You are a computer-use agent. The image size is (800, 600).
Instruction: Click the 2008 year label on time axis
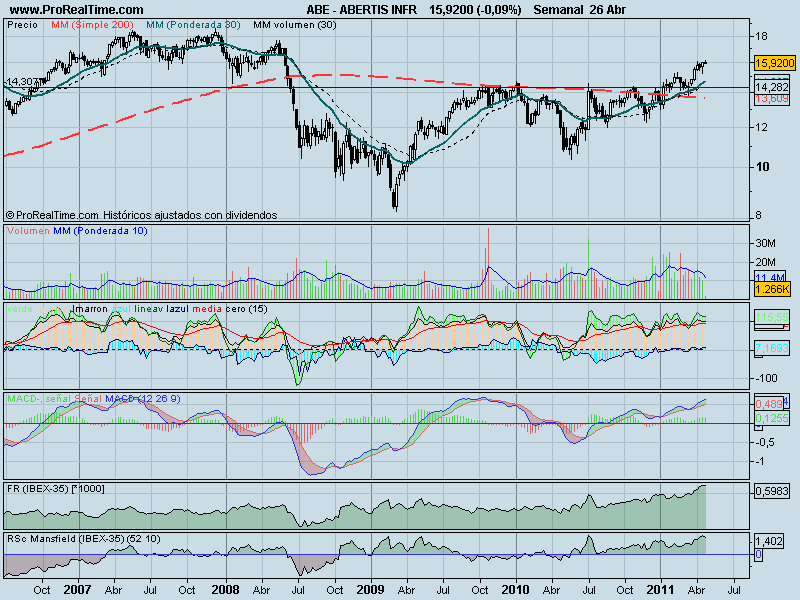[x=225, y=590]
